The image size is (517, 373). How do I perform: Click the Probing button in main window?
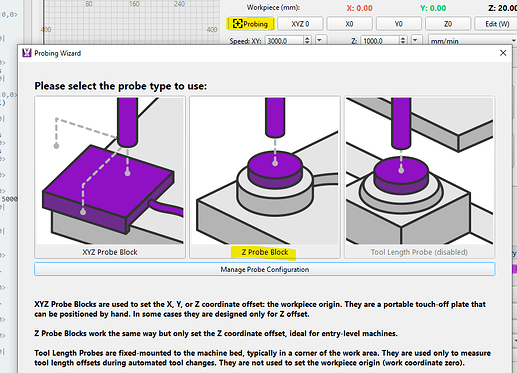click(x=251, y=24)
